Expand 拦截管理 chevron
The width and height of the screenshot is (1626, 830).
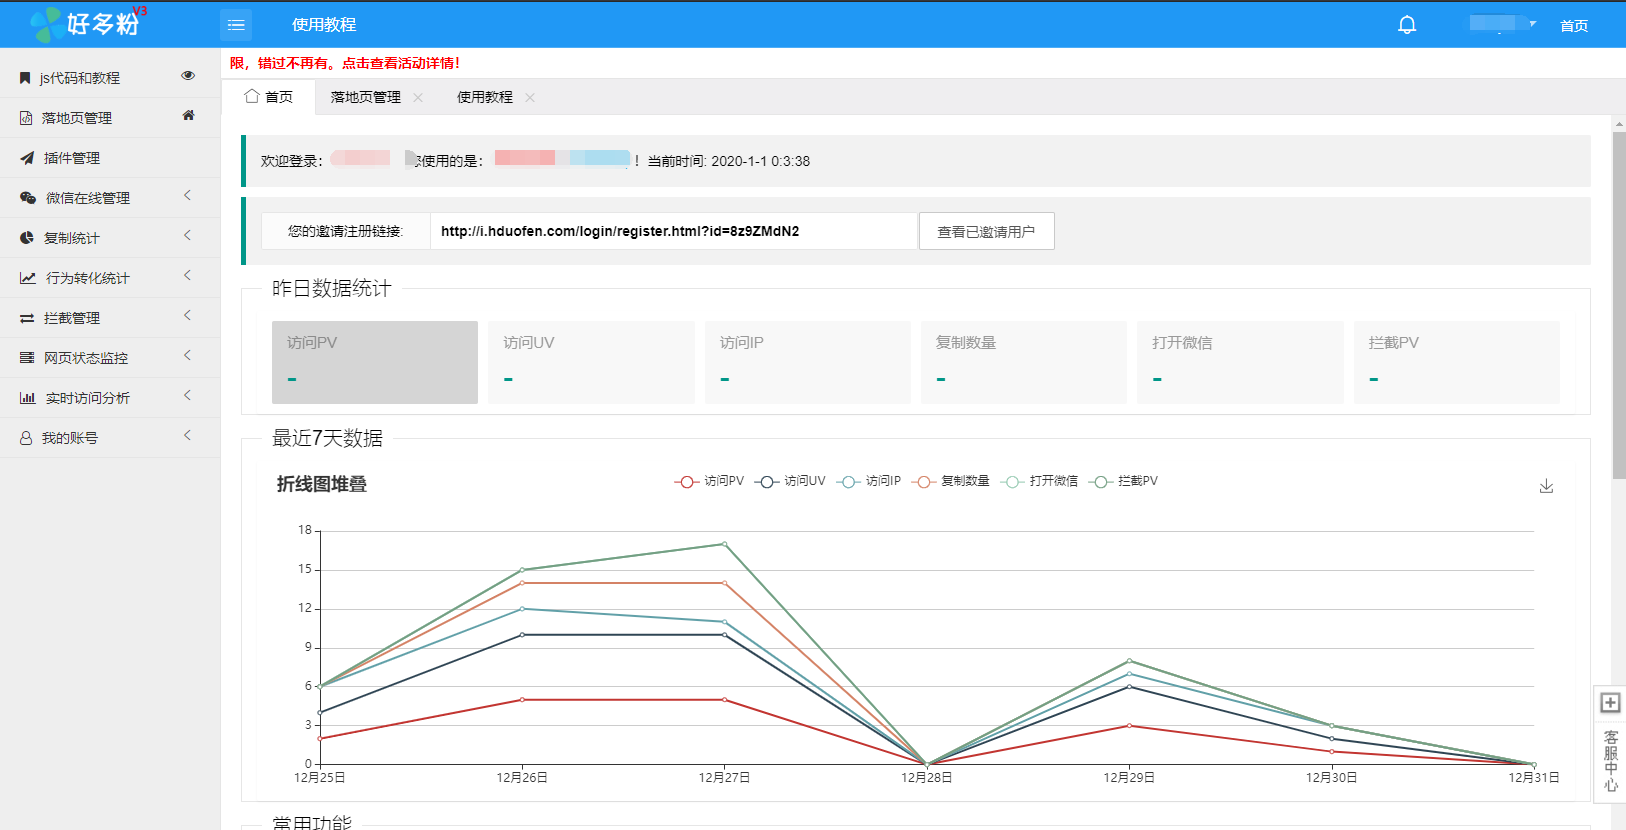click(x=187, y=316)
